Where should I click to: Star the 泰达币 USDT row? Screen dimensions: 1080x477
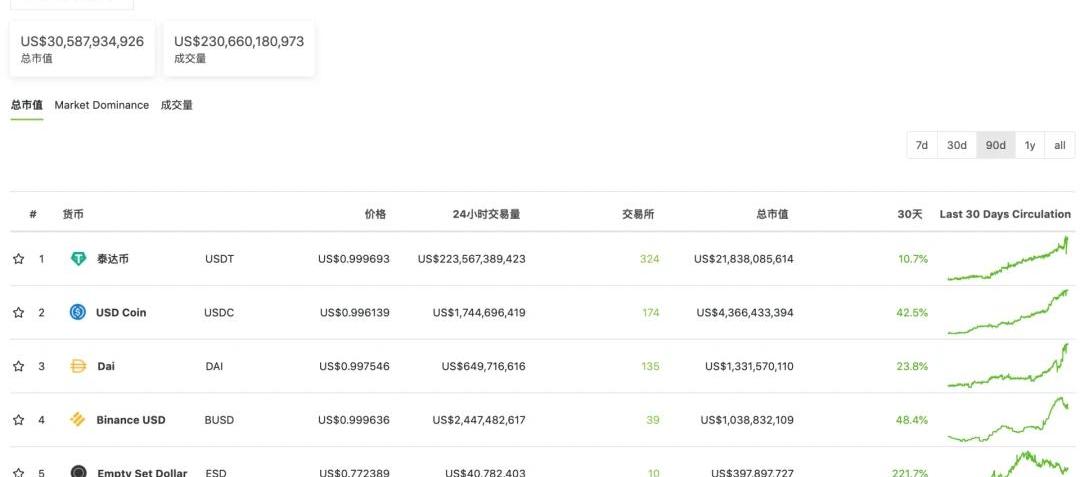click(19, 259)
